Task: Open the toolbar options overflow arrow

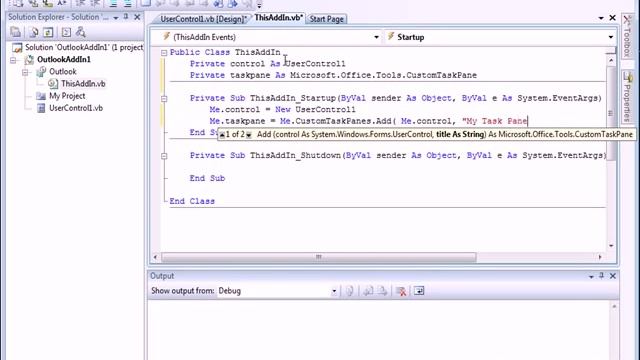Action: tap(259, 5)
